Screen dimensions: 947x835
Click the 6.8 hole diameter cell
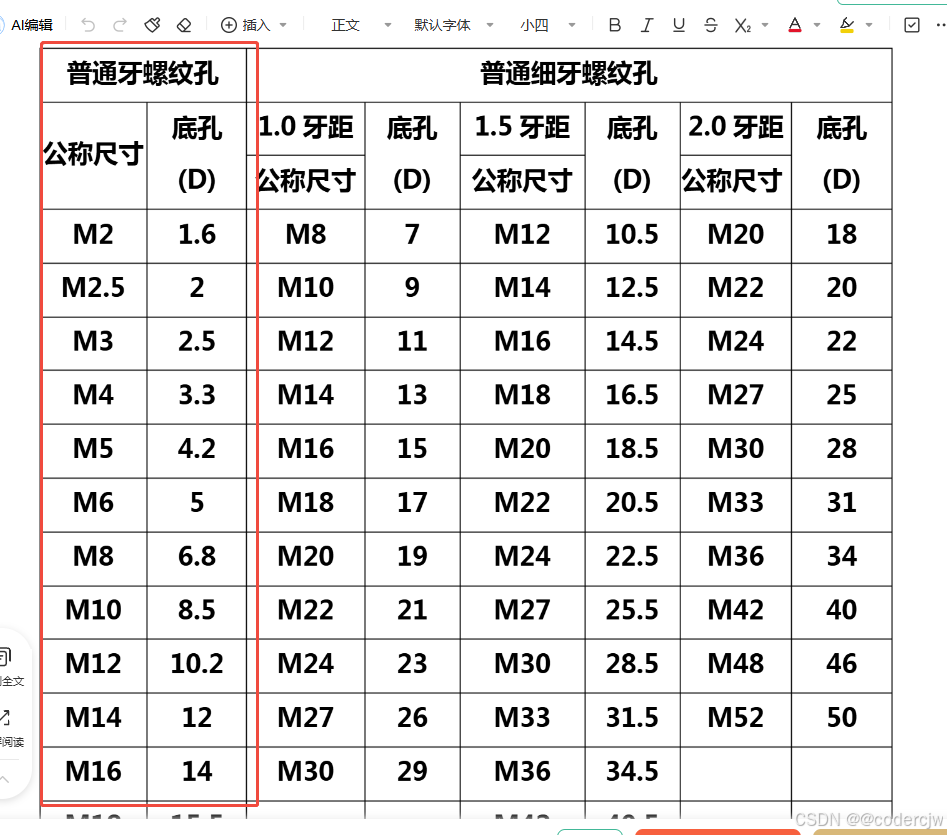[x=197, y=557]
